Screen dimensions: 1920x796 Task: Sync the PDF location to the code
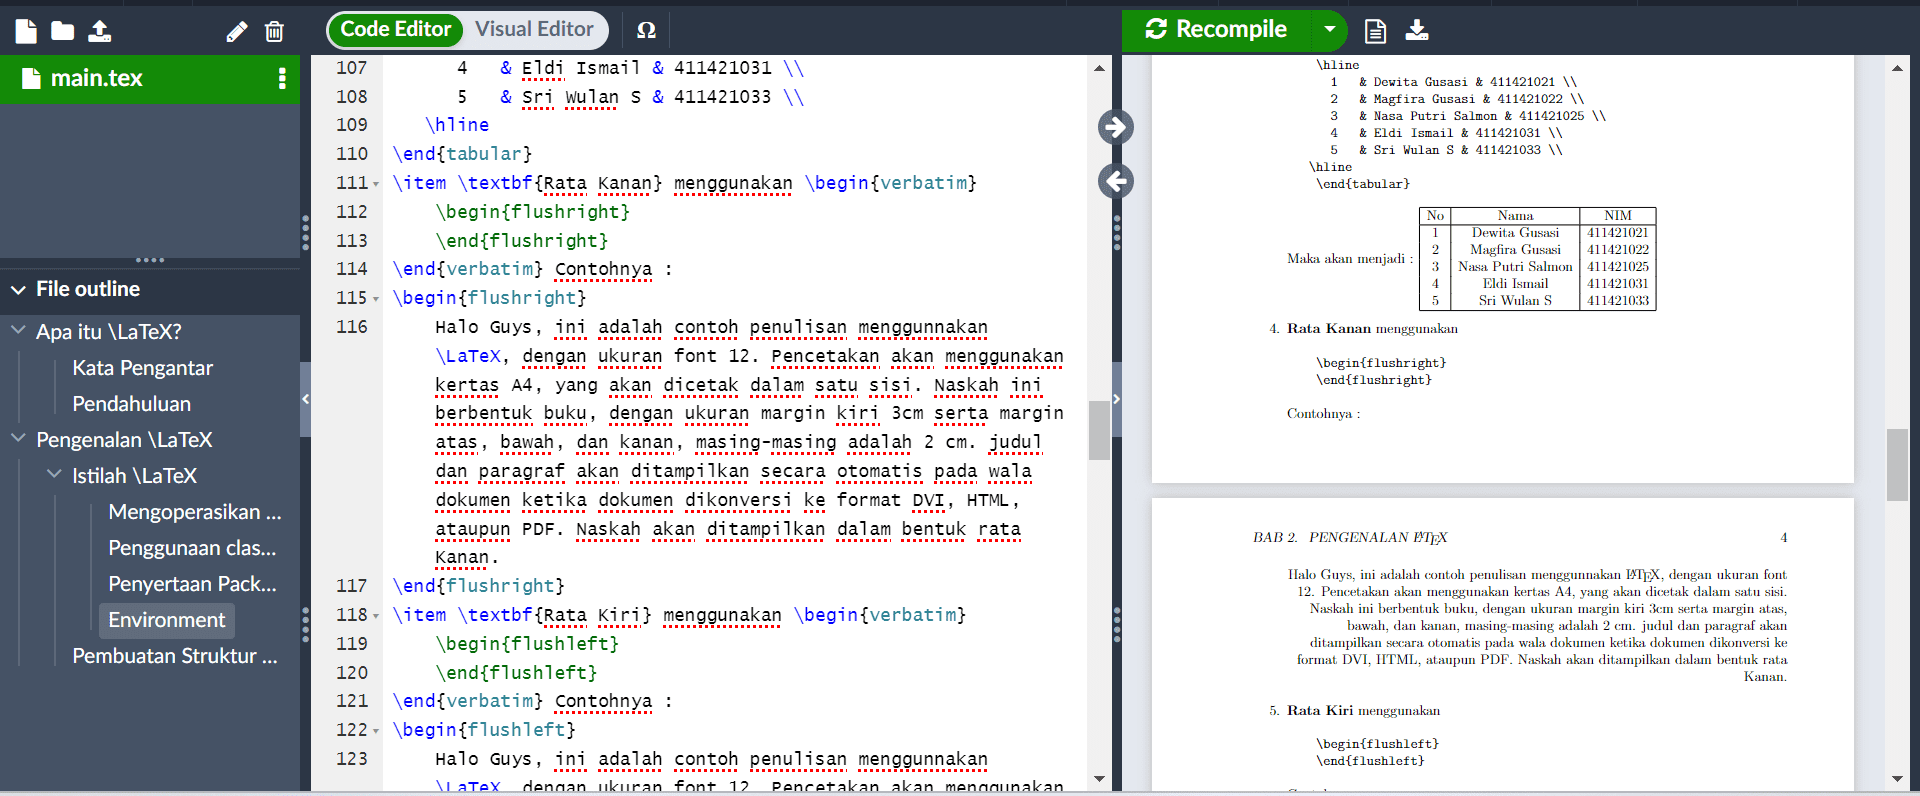click(x=1115, y=181)
